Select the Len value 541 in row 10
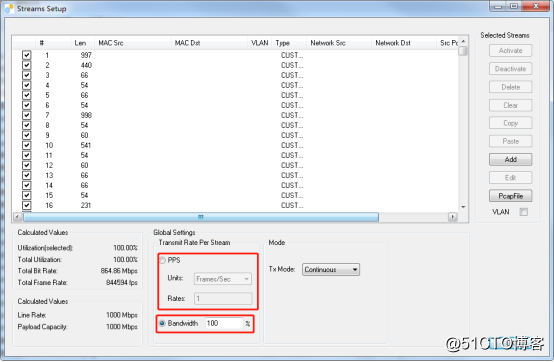The height and width of the screenshot is (362, 554). (x=86, y=145)
